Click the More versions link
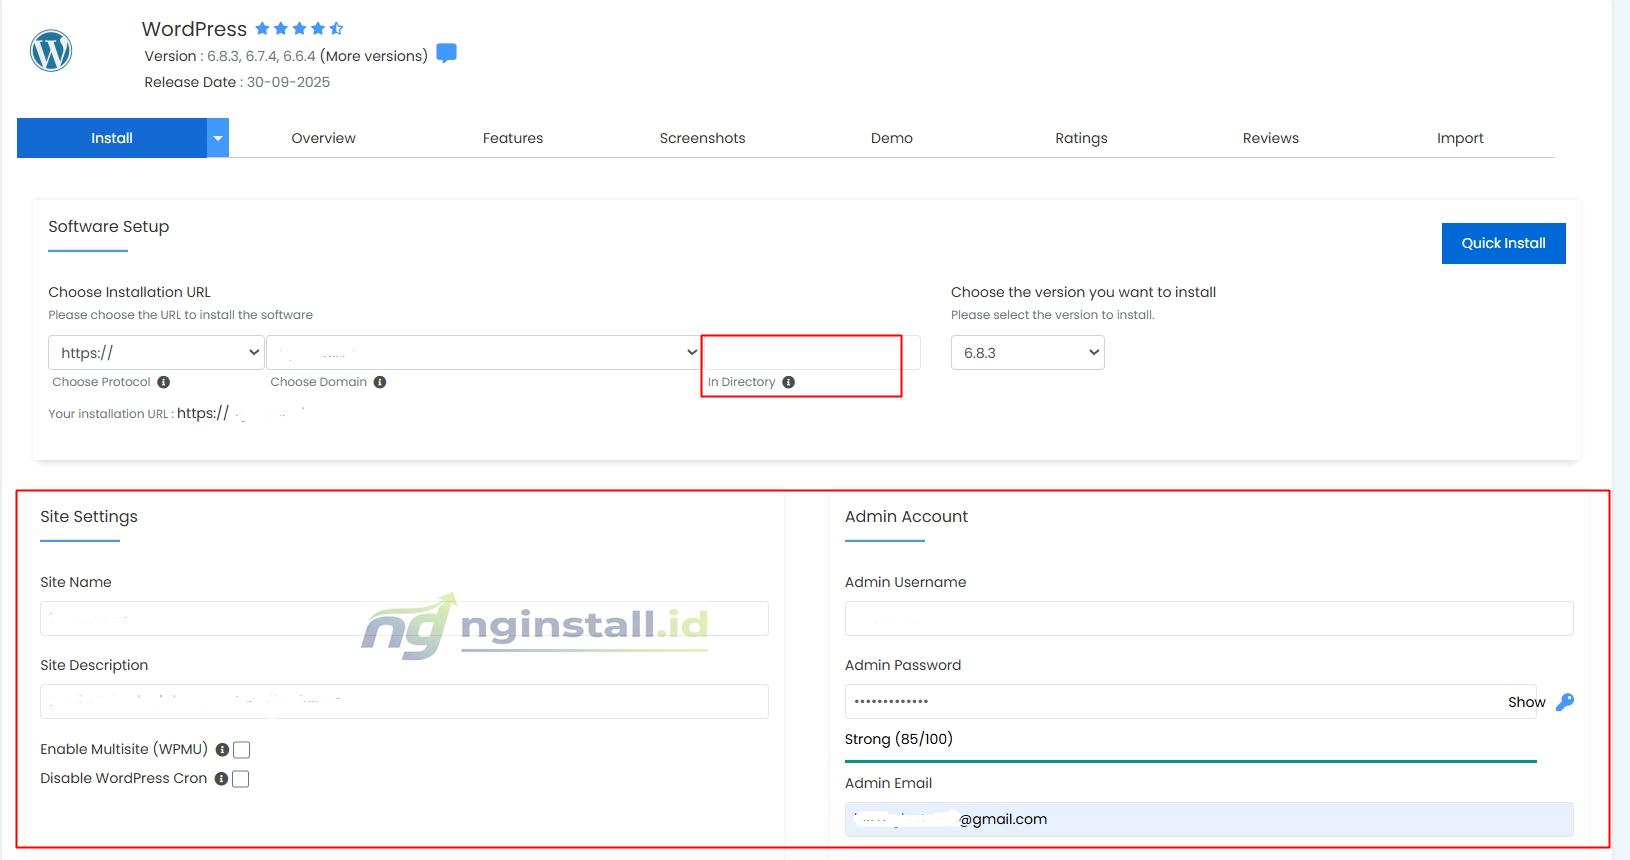The height and width of the screenshot is (860, 1630). tap(374, 56)
